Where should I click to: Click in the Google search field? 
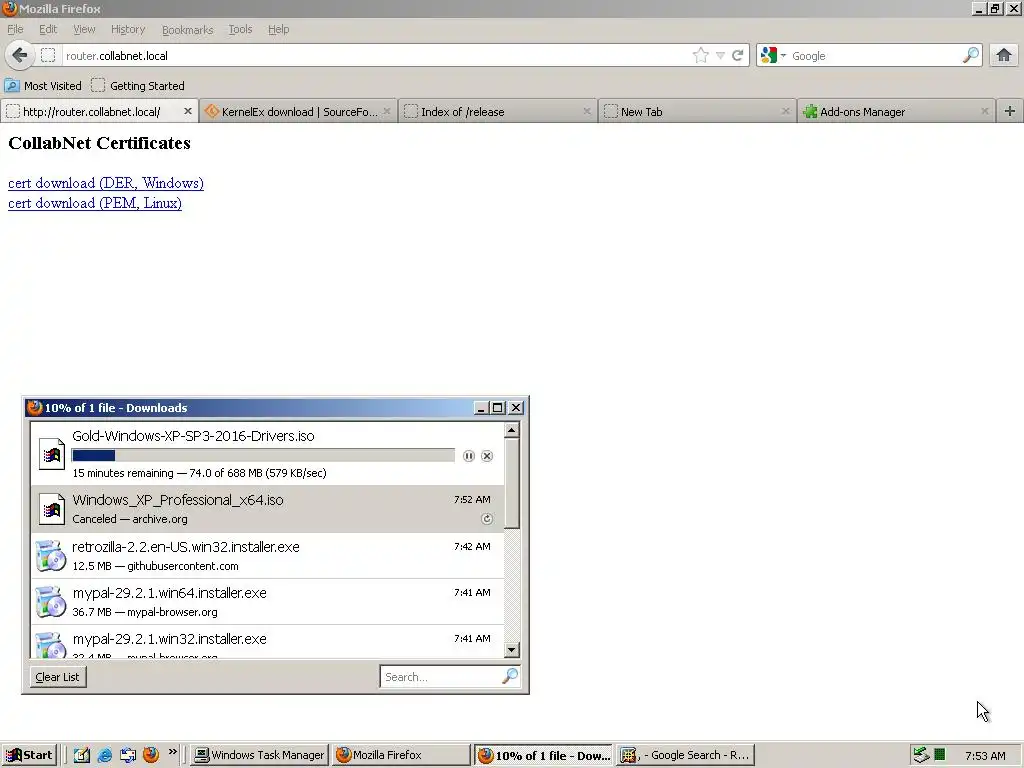(x=875, y=56)
